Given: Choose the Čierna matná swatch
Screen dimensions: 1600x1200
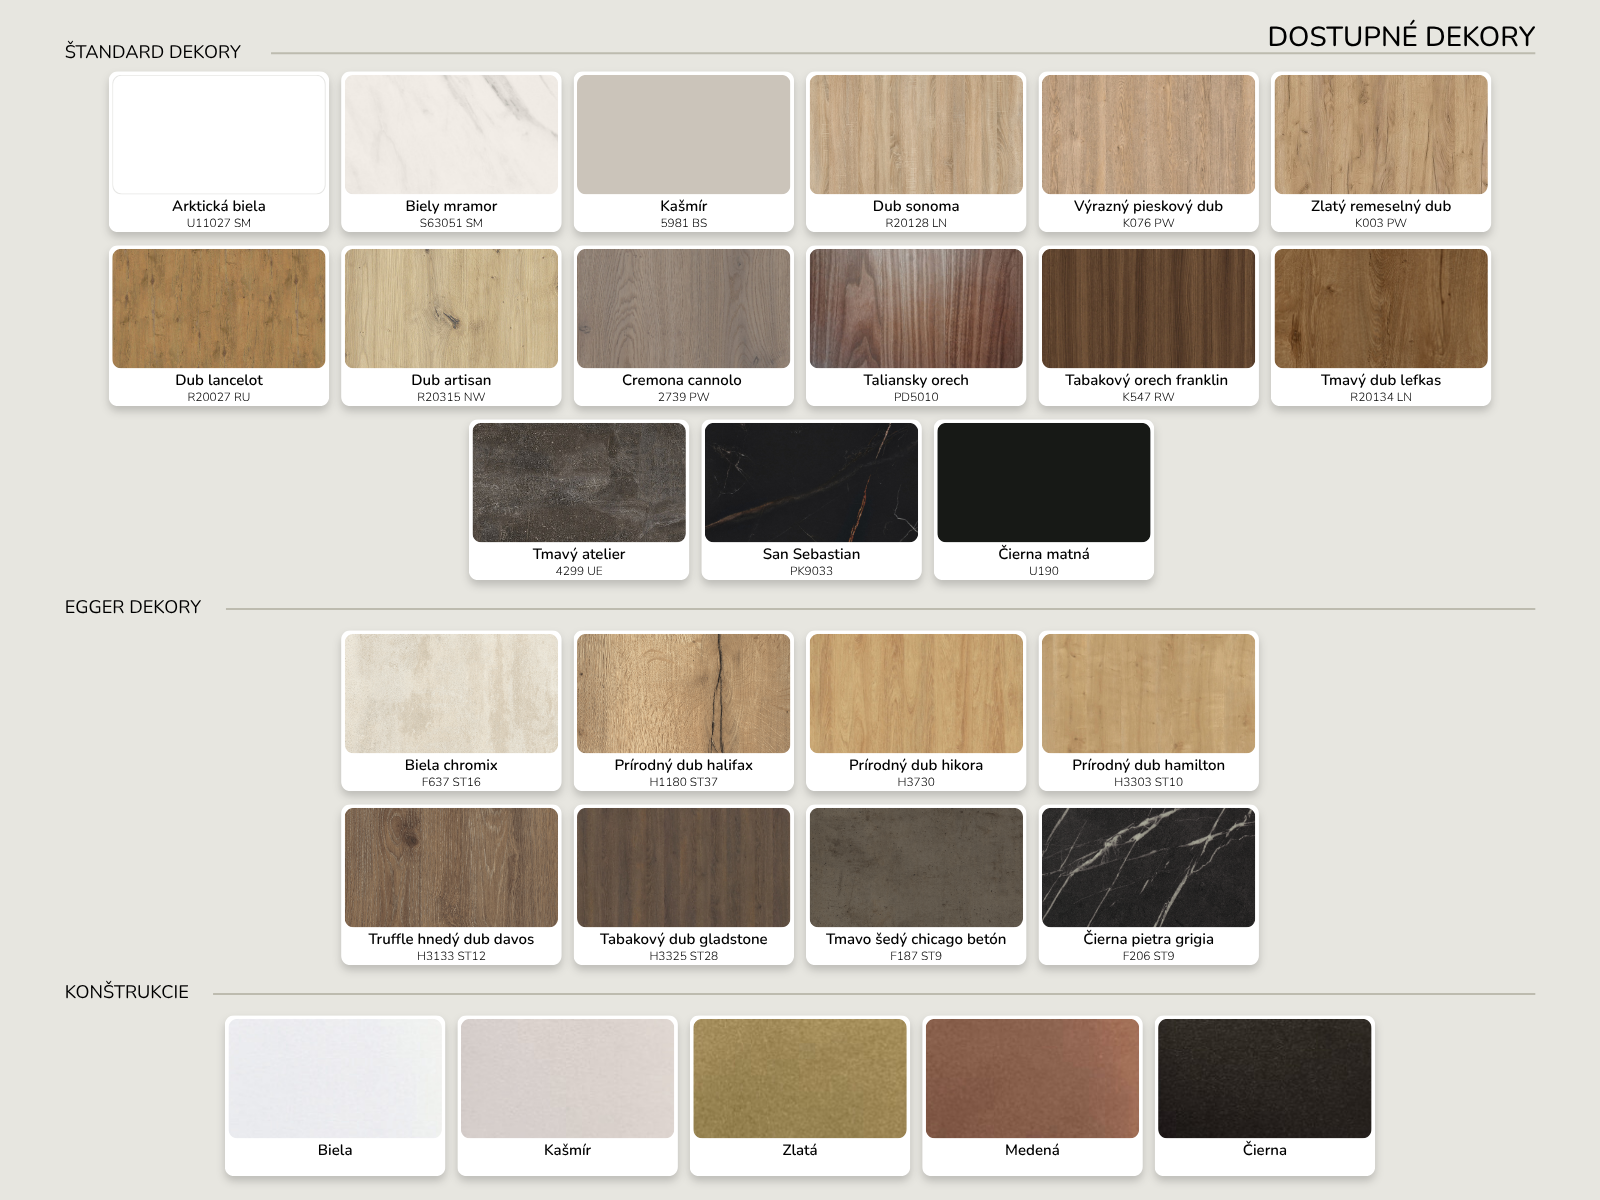Looking at the screenshot, I should tap(1044, 500).
